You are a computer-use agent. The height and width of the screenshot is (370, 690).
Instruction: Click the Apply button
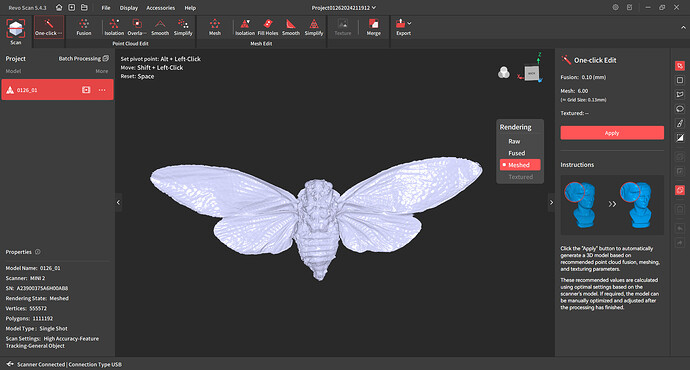click(612, 133)
